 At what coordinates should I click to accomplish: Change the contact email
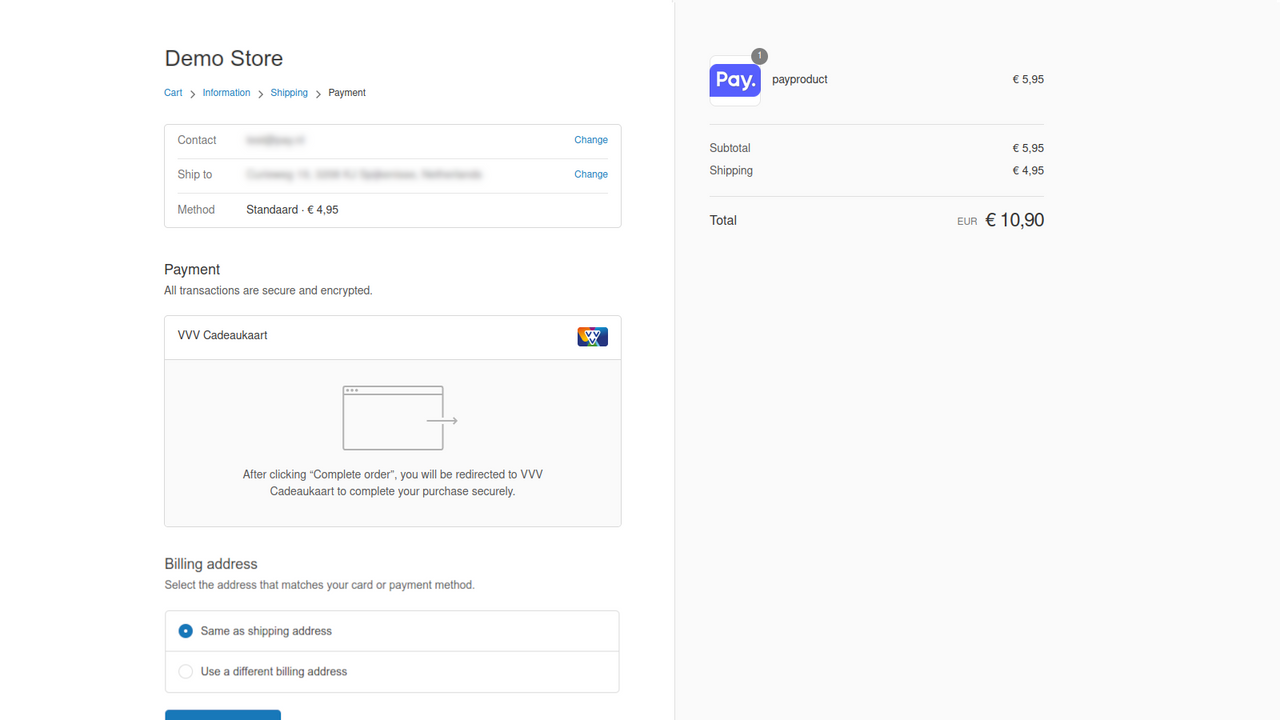click(591, 140)
